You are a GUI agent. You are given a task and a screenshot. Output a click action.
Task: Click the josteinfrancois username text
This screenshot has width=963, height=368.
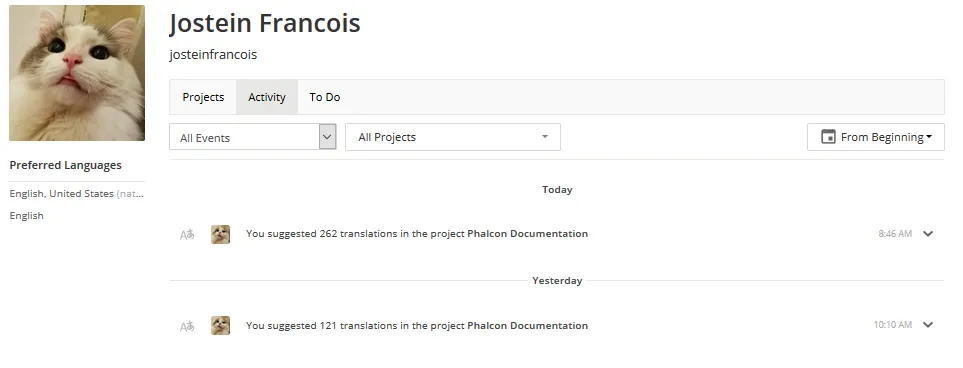(x=213, y=55)
